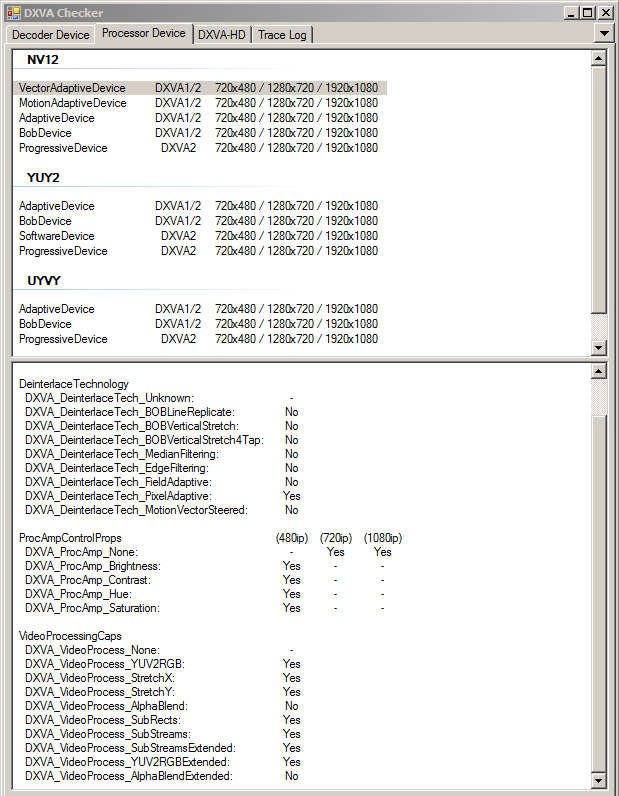Viewport: 619px width, 796px height.
Task: Click the details pane scroll up arrow
Action: click(x=599, y=371)
